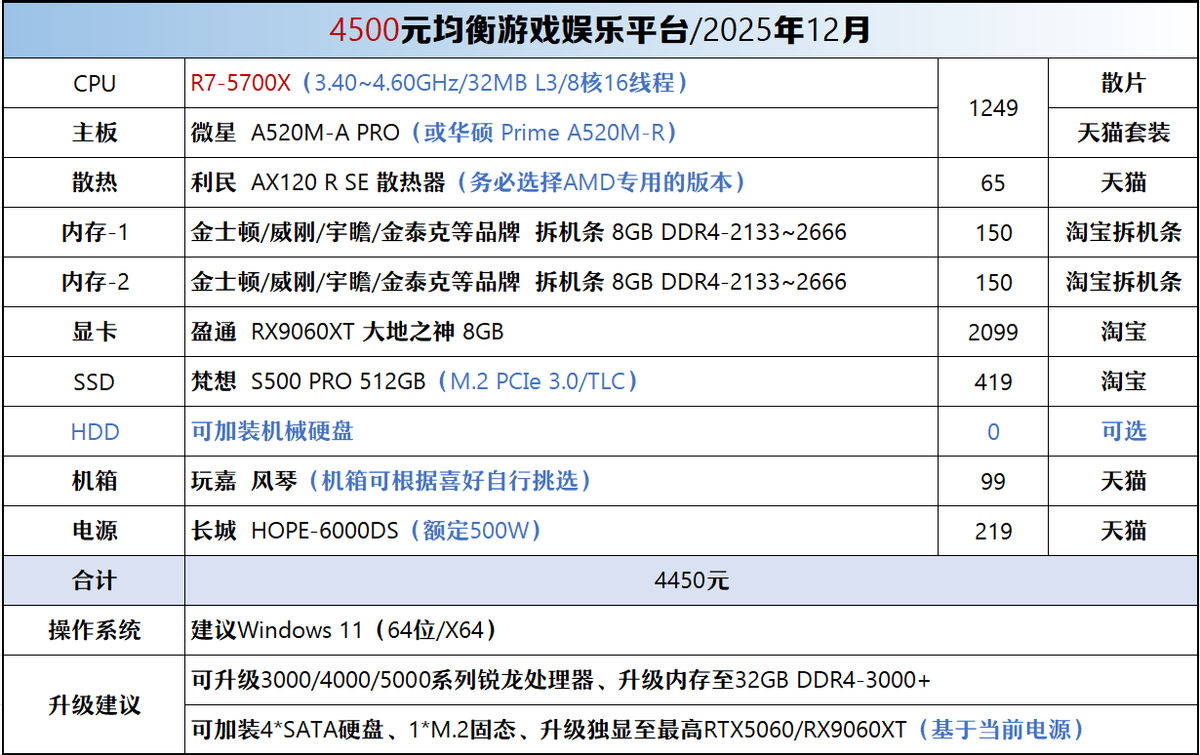The height and width of the screenshot is (755, 1200).
Task: Click price "150" in 内存-1 row
Action: (x=993, y=233)
